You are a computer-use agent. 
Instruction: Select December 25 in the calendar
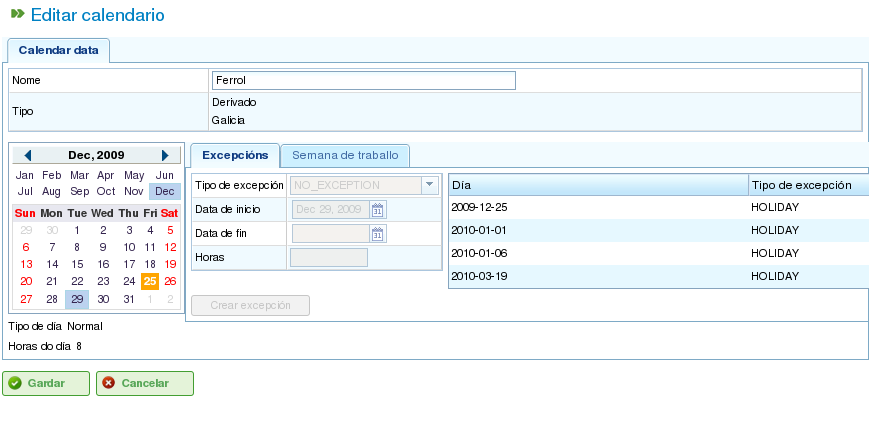(x=150, y=281)
